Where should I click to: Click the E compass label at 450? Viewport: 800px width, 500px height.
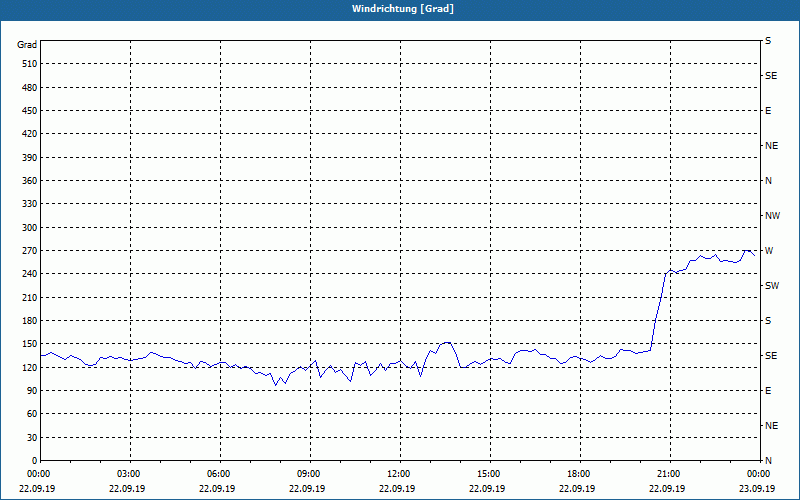pos(768,111)
